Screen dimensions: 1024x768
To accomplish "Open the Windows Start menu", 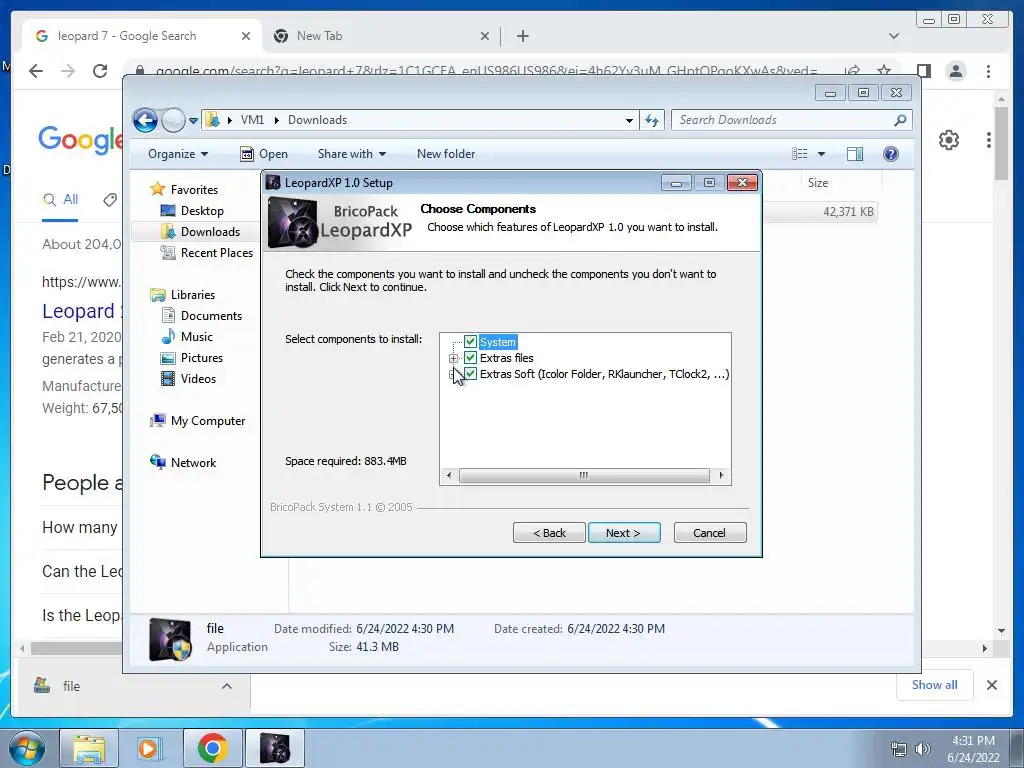I will 27,748.
